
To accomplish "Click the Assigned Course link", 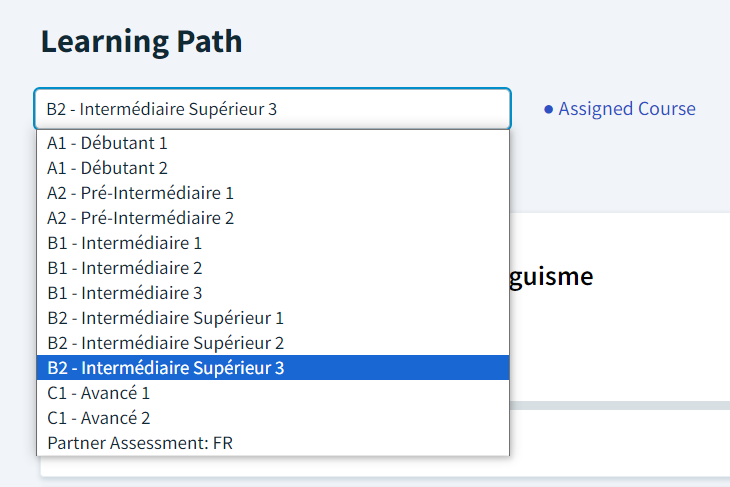I will [626, 109].
